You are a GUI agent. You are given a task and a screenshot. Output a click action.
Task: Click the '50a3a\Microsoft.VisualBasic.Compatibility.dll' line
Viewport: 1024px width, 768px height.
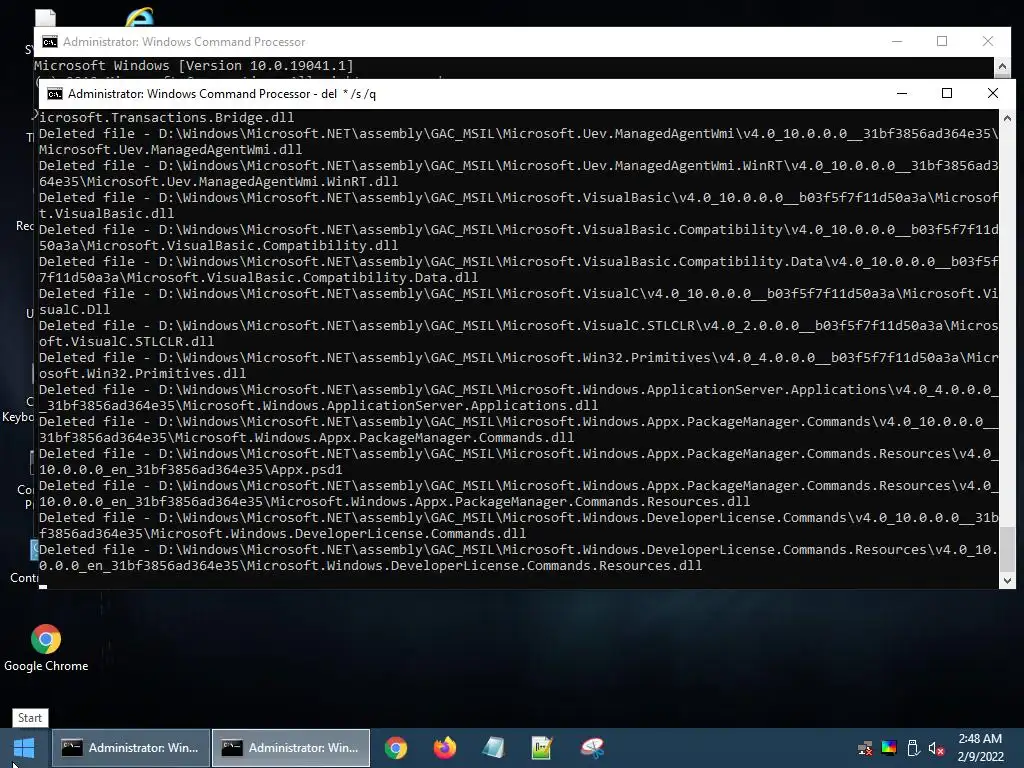click(x=218, y=246)
